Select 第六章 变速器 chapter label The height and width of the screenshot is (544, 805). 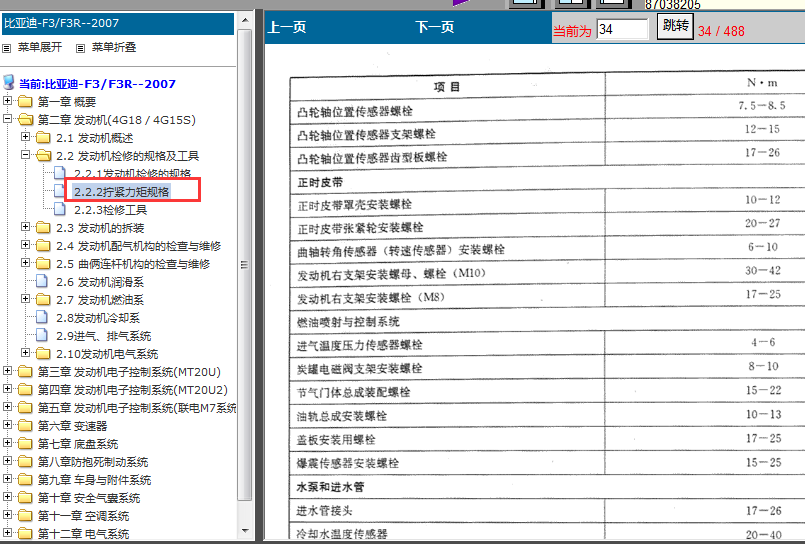pos(72,426)
